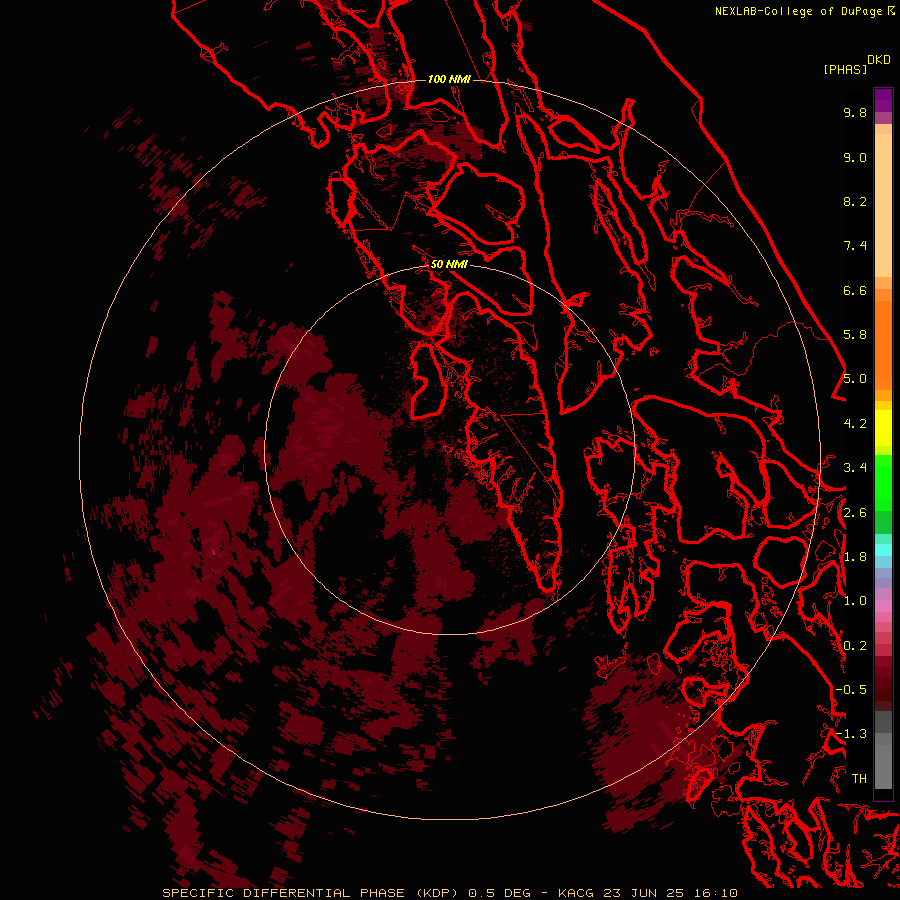Click the 9.0 value on color scale
The width and height of the screenshot is (900, 900).
(855, 157)
